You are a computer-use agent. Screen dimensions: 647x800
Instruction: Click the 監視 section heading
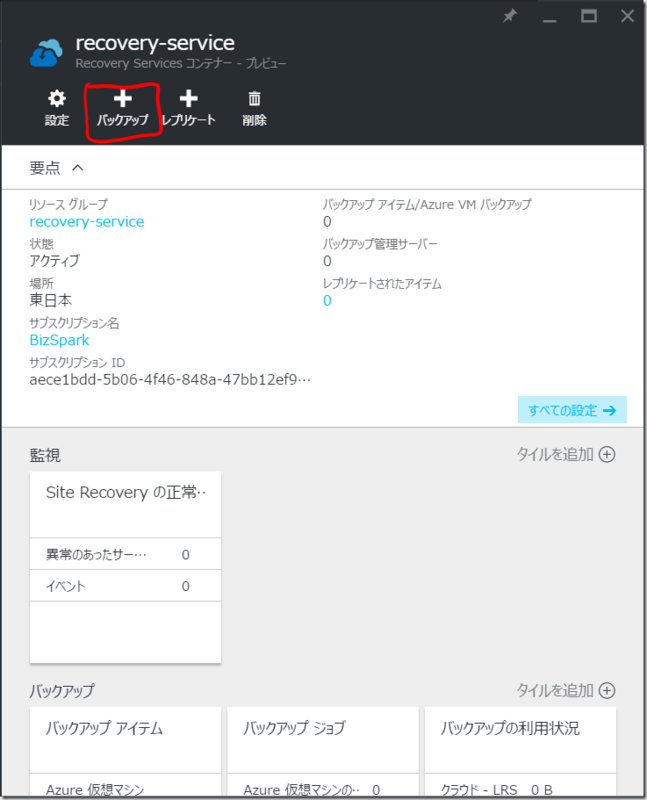(45, 455)
